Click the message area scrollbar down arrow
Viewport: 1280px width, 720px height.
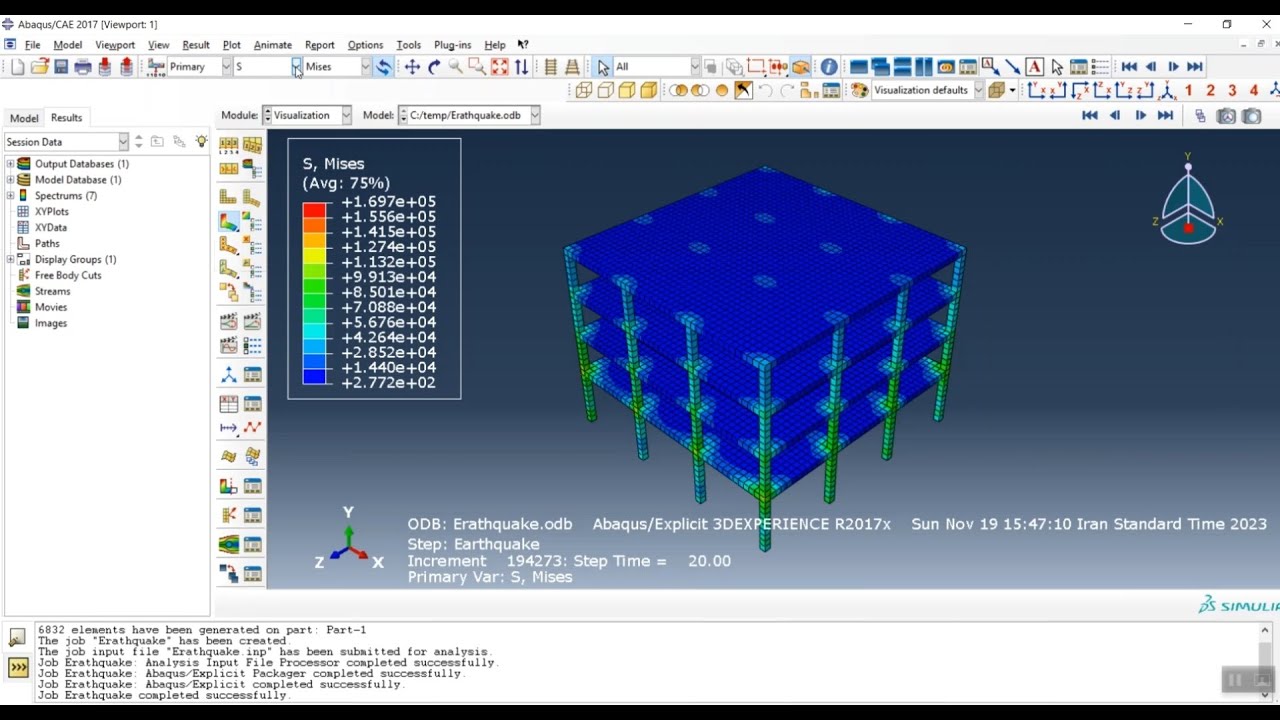[1265, 693]
